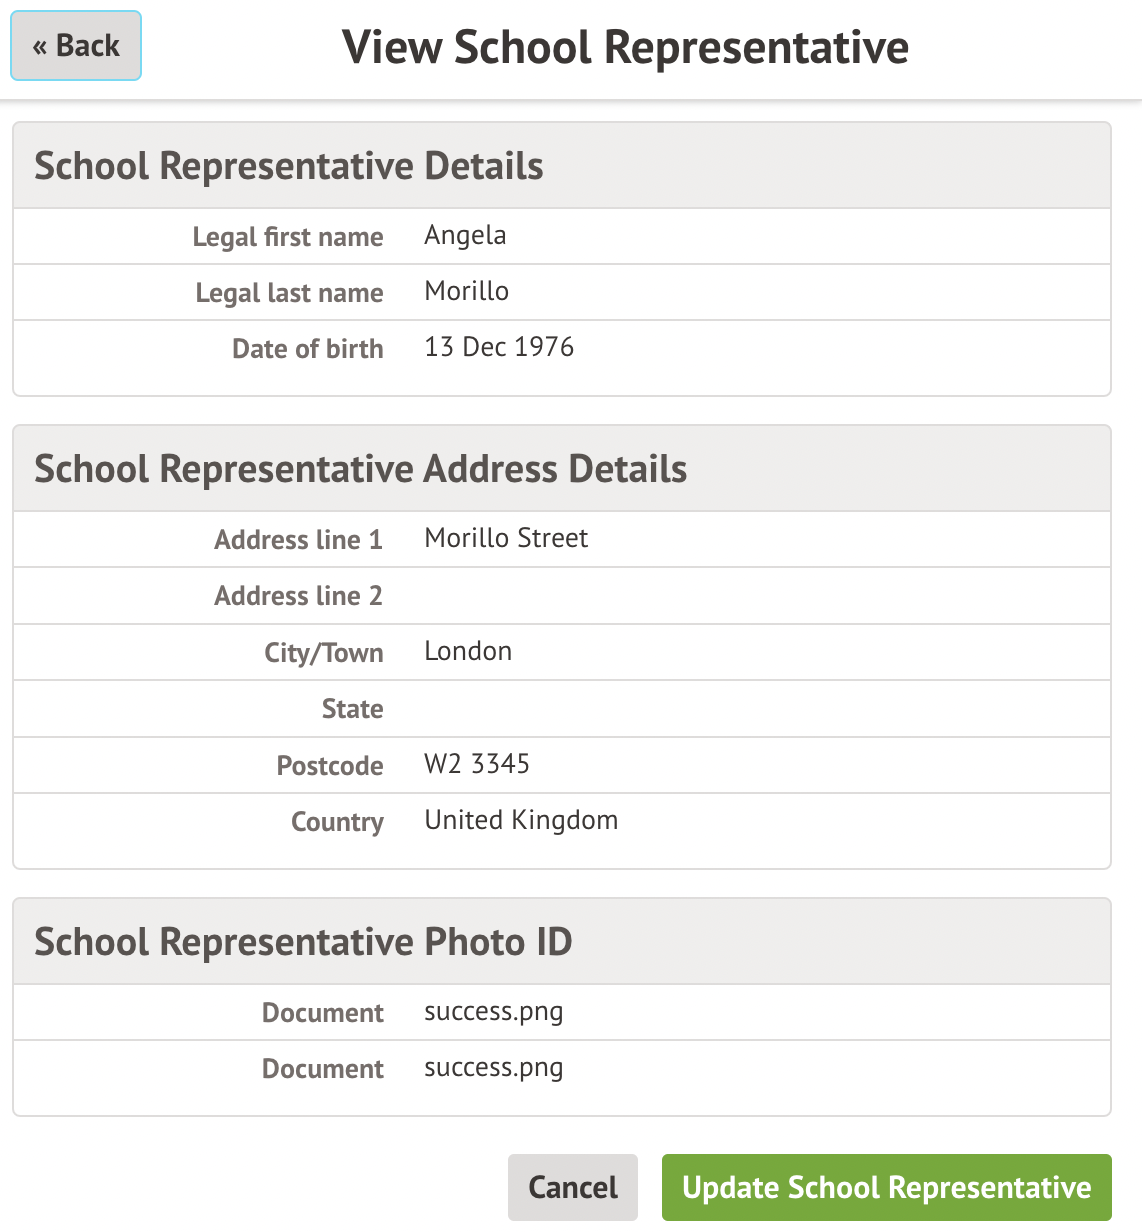Click the Back button
The height and width of the screenshot is (1232, 1142).
click(76, 46)
